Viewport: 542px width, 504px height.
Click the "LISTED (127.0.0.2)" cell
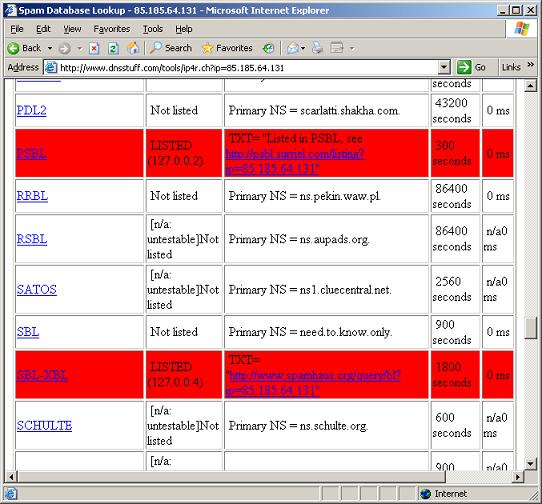point(184,153)
